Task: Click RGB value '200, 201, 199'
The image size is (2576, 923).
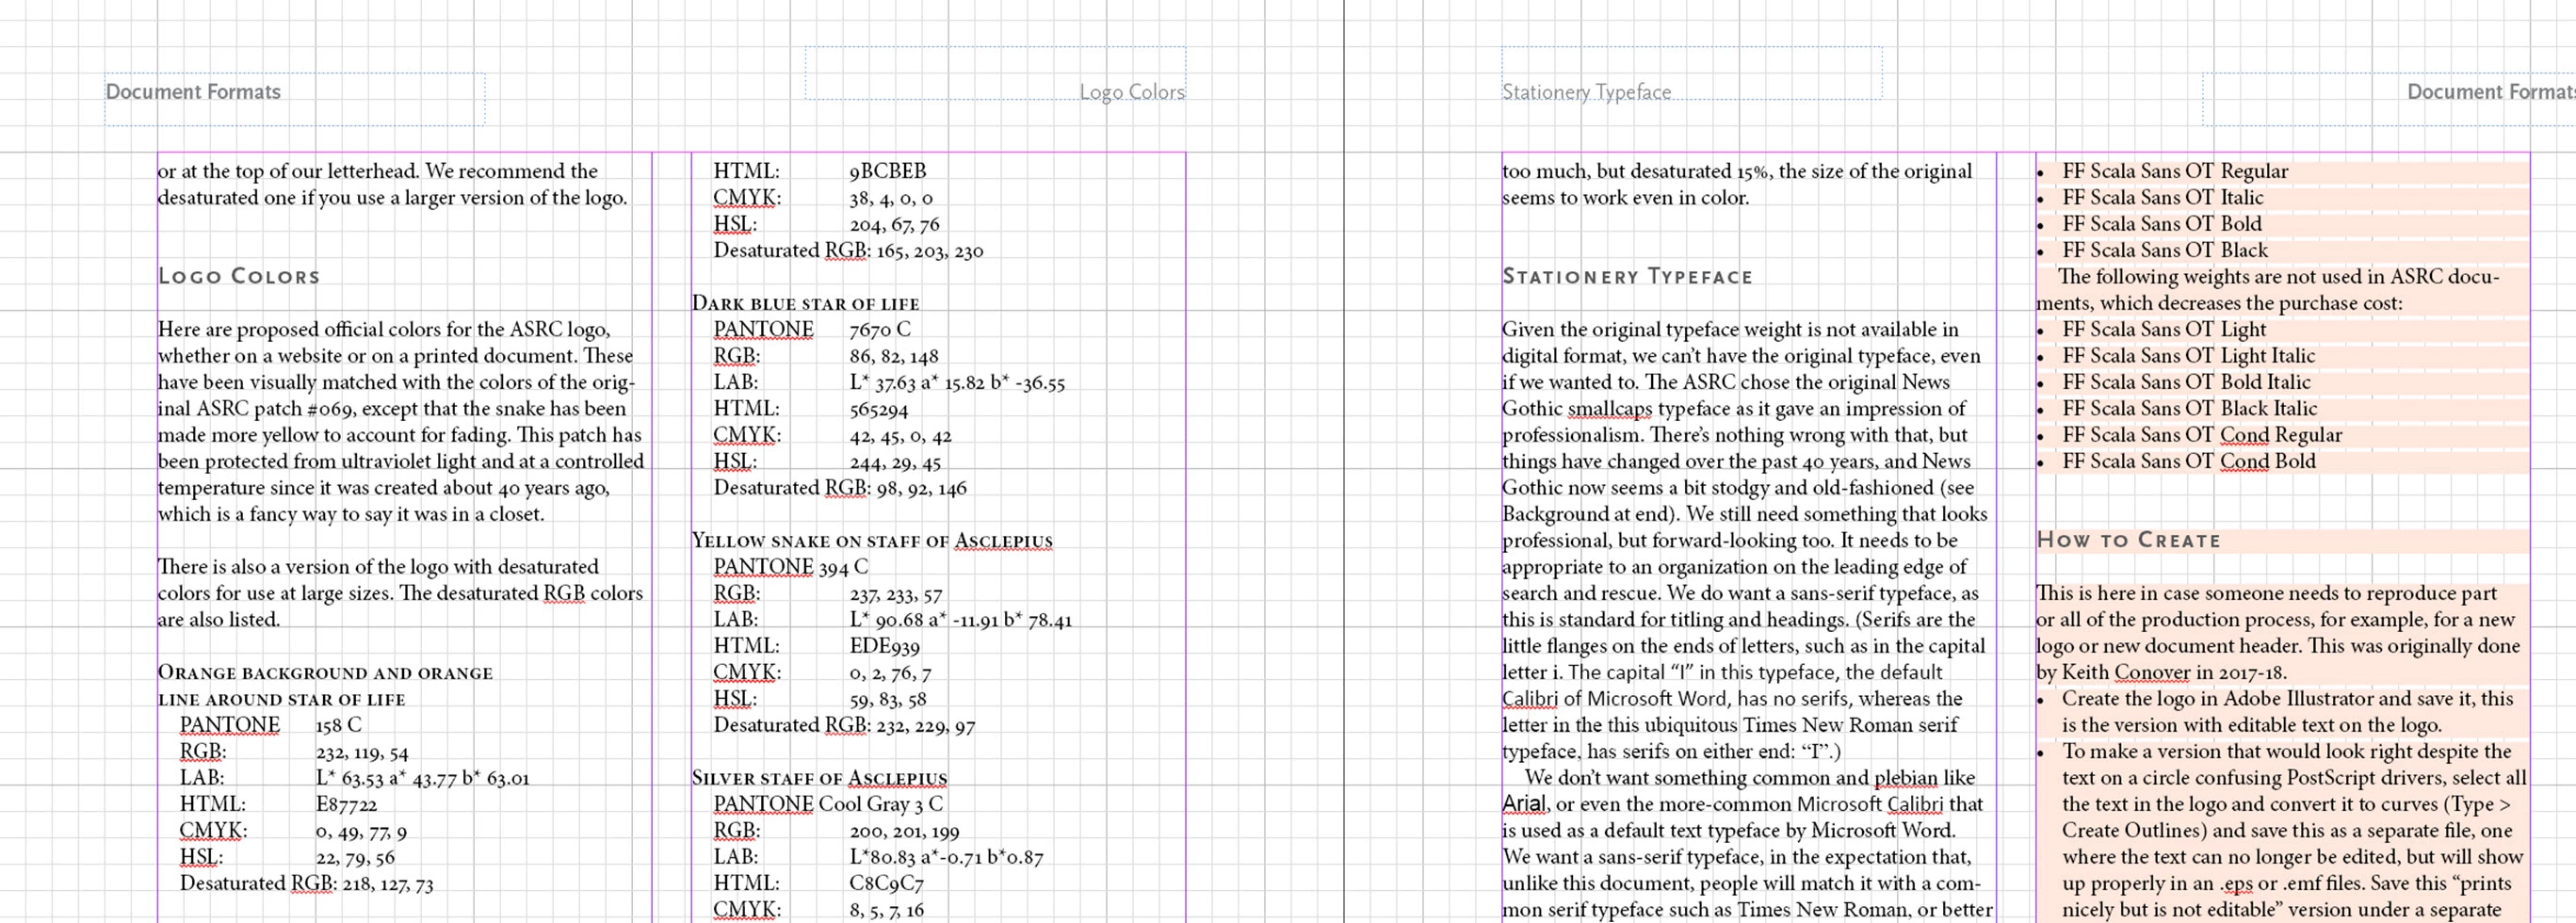Action: [904, 832]
